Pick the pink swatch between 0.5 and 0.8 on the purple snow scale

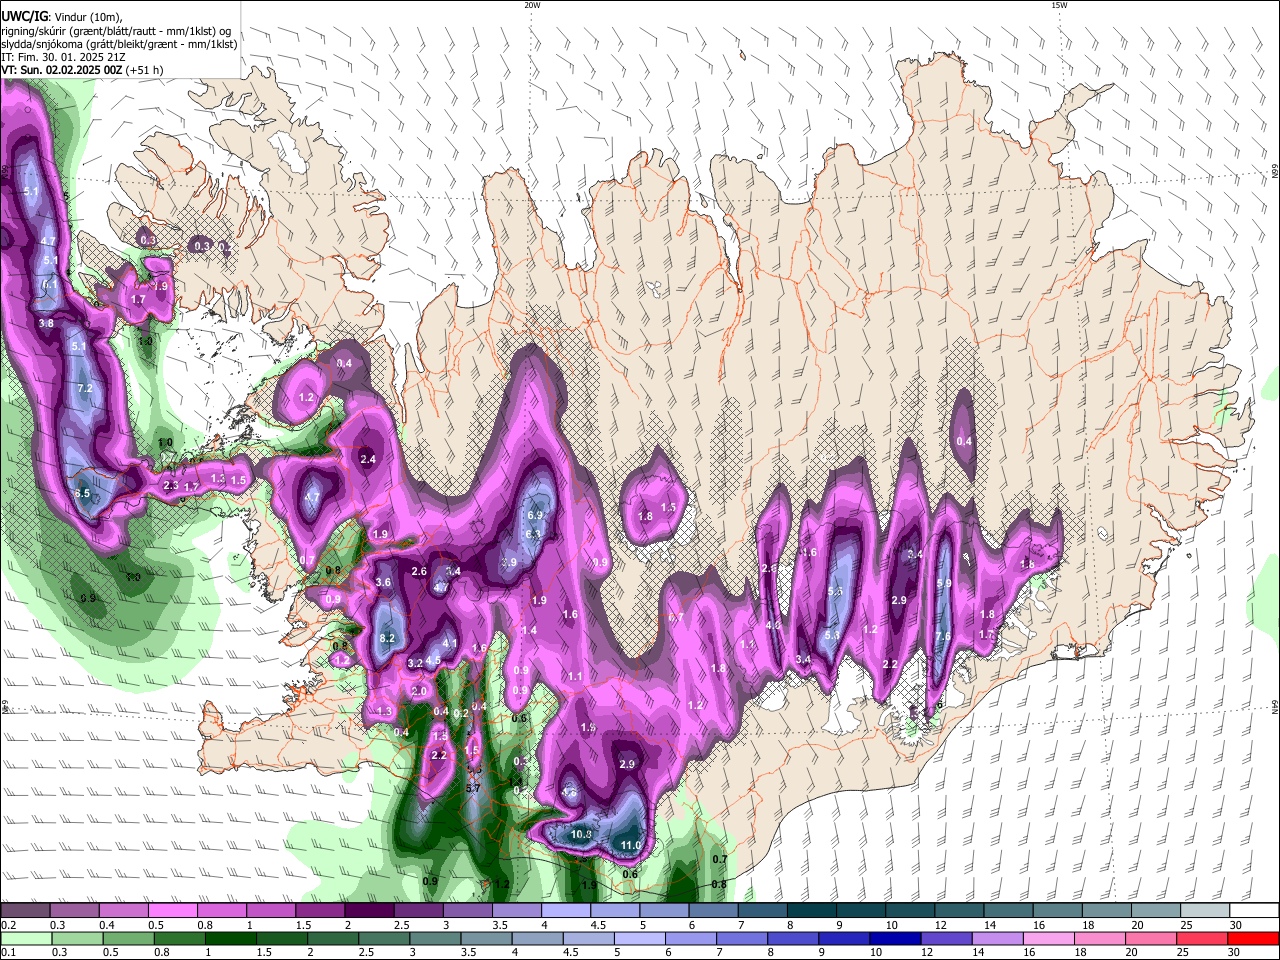[173, 911]
